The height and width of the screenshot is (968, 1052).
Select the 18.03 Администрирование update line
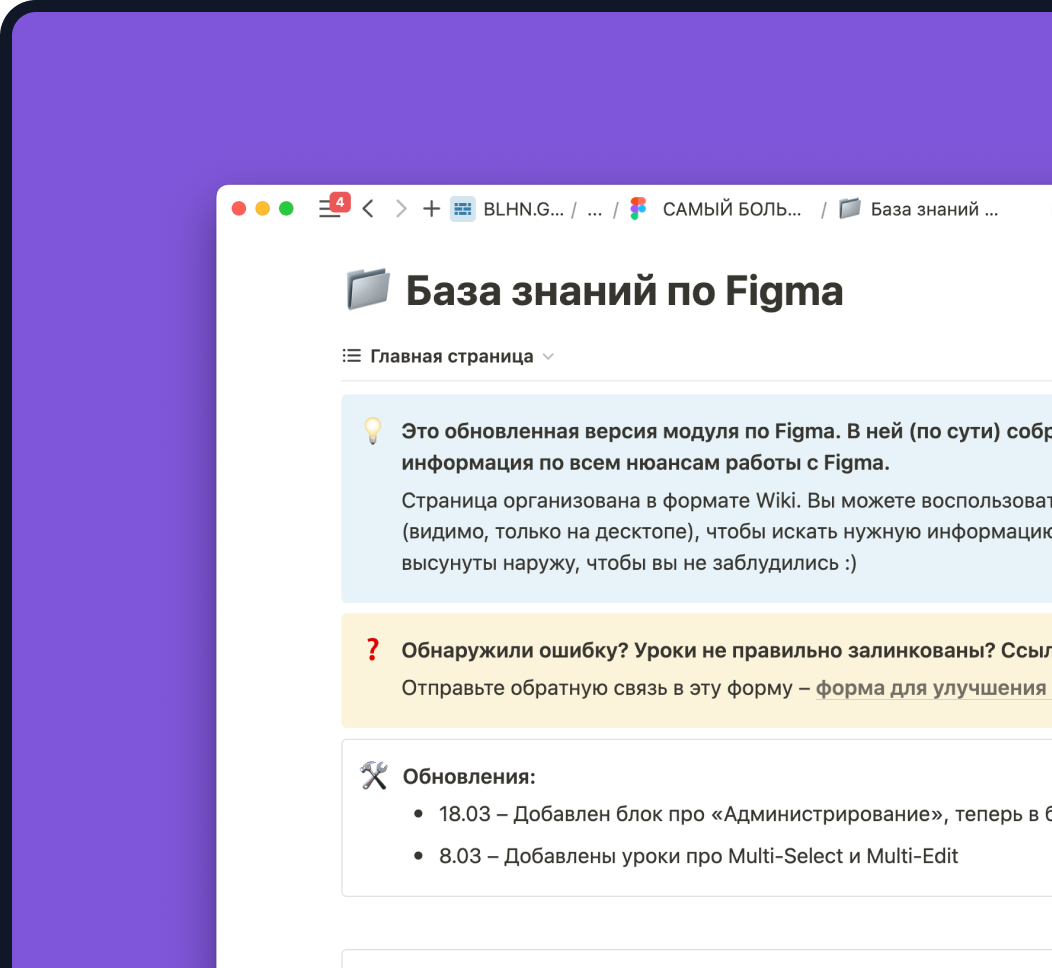click(745, 814)
